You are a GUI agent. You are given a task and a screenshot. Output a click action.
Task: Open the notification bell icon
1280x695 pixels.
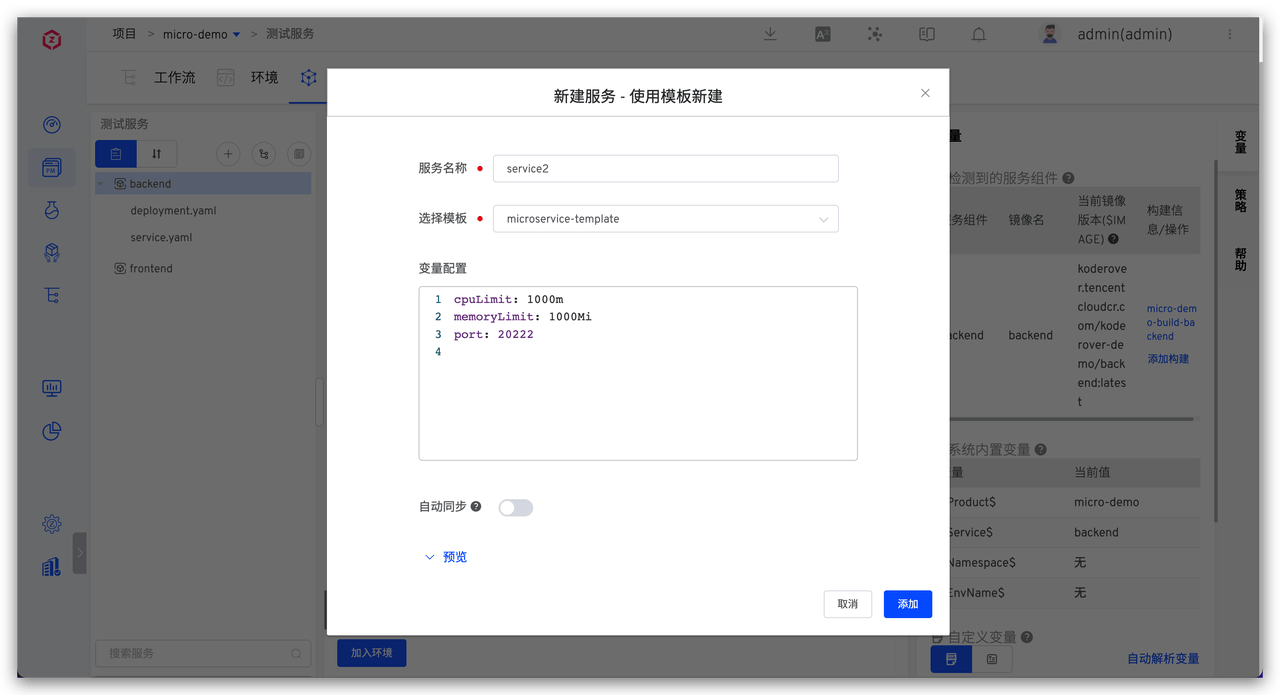pyautogui.click(x=979, y=34)
